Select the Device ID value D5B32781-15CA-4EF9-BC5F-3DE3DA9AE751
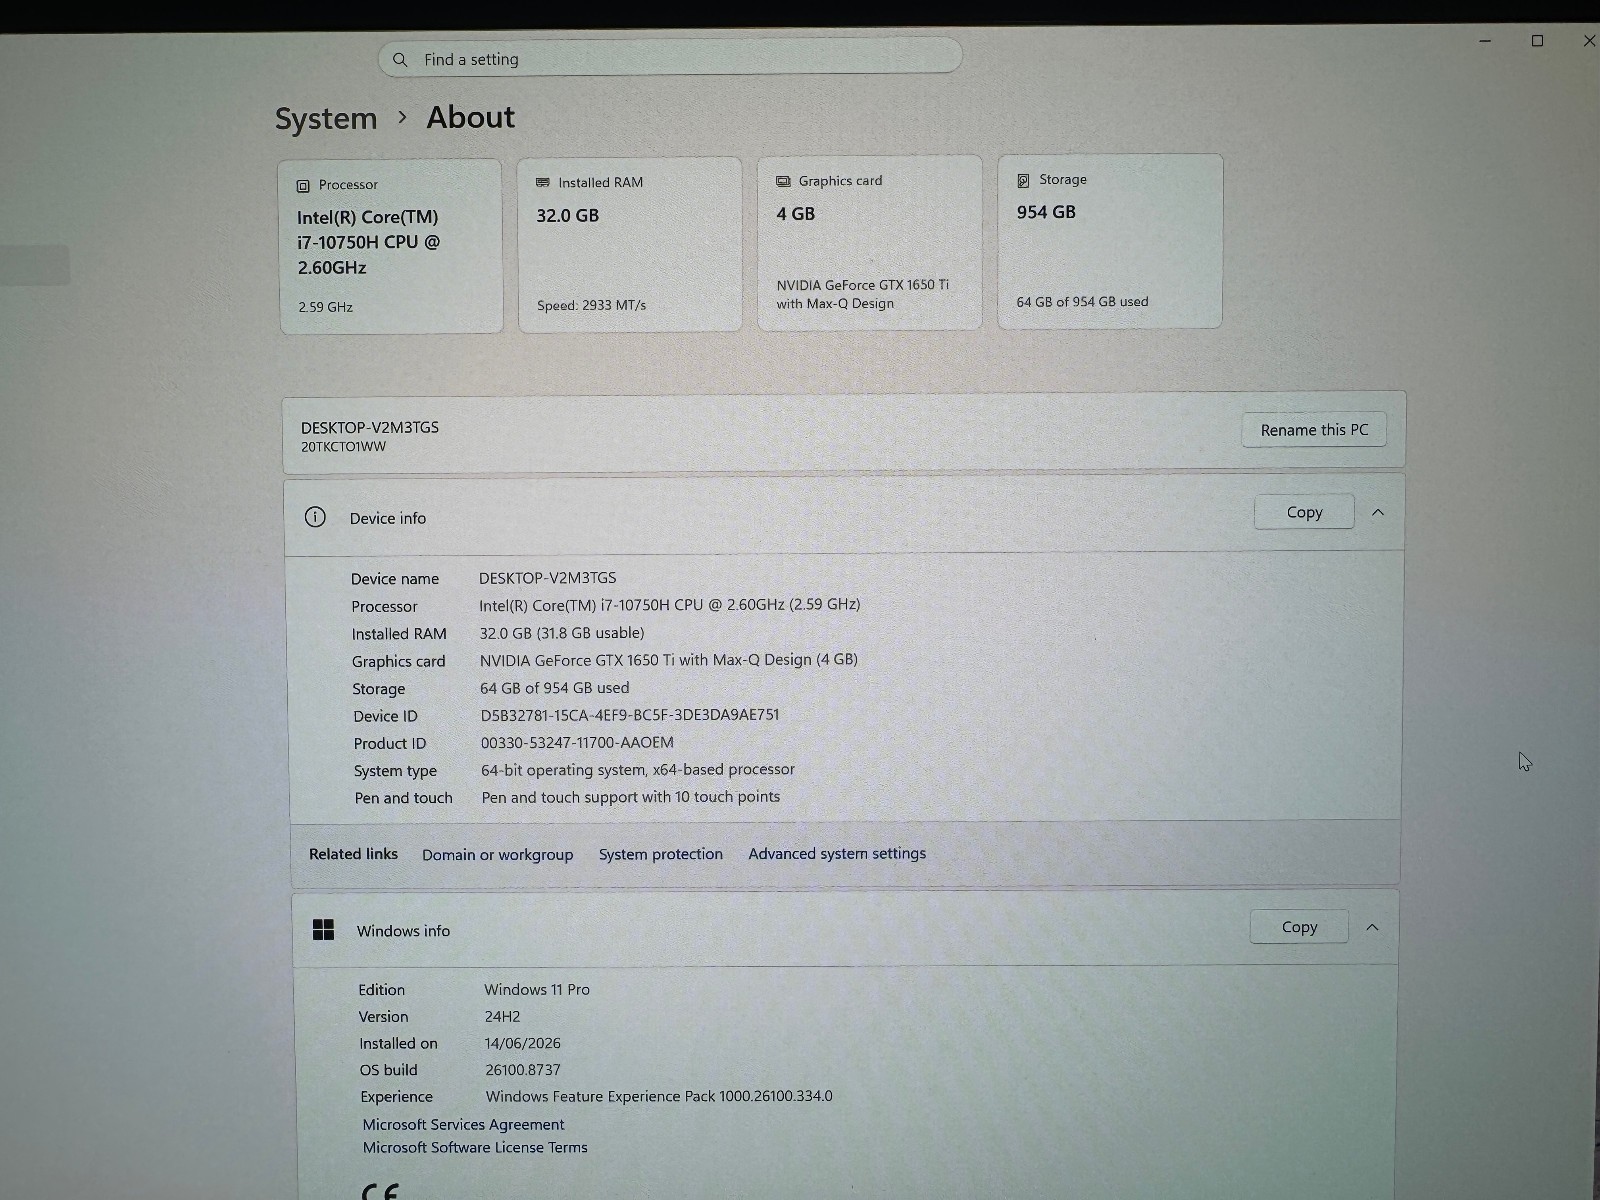The width and height of the screenshot is (1600, 1200). pos(630,715)
